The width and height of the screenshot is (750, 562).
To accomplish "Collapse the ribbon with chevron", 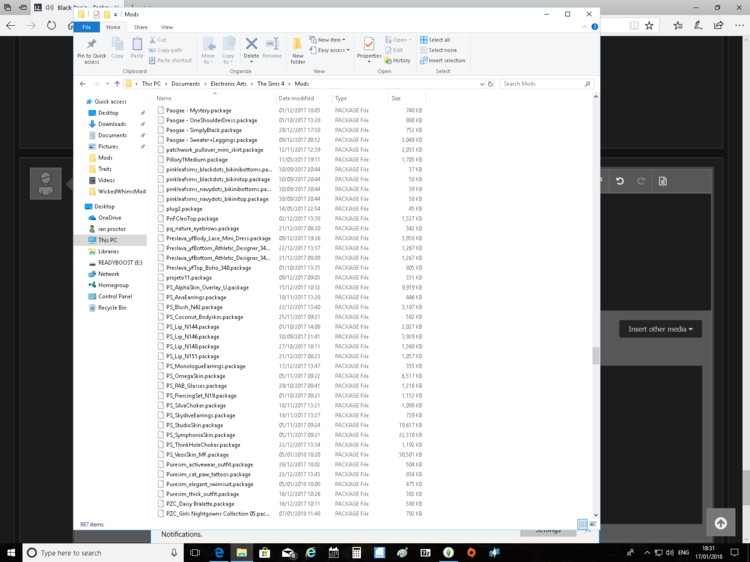I will 584,27.
